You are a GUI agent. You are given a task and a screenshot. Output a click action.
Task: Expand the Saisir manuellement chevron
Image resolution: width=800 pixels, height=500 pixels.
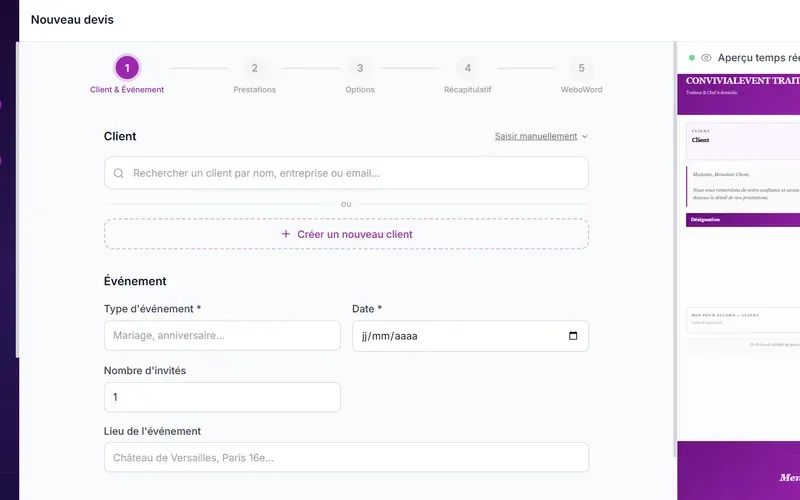click(x=585, y=136)
